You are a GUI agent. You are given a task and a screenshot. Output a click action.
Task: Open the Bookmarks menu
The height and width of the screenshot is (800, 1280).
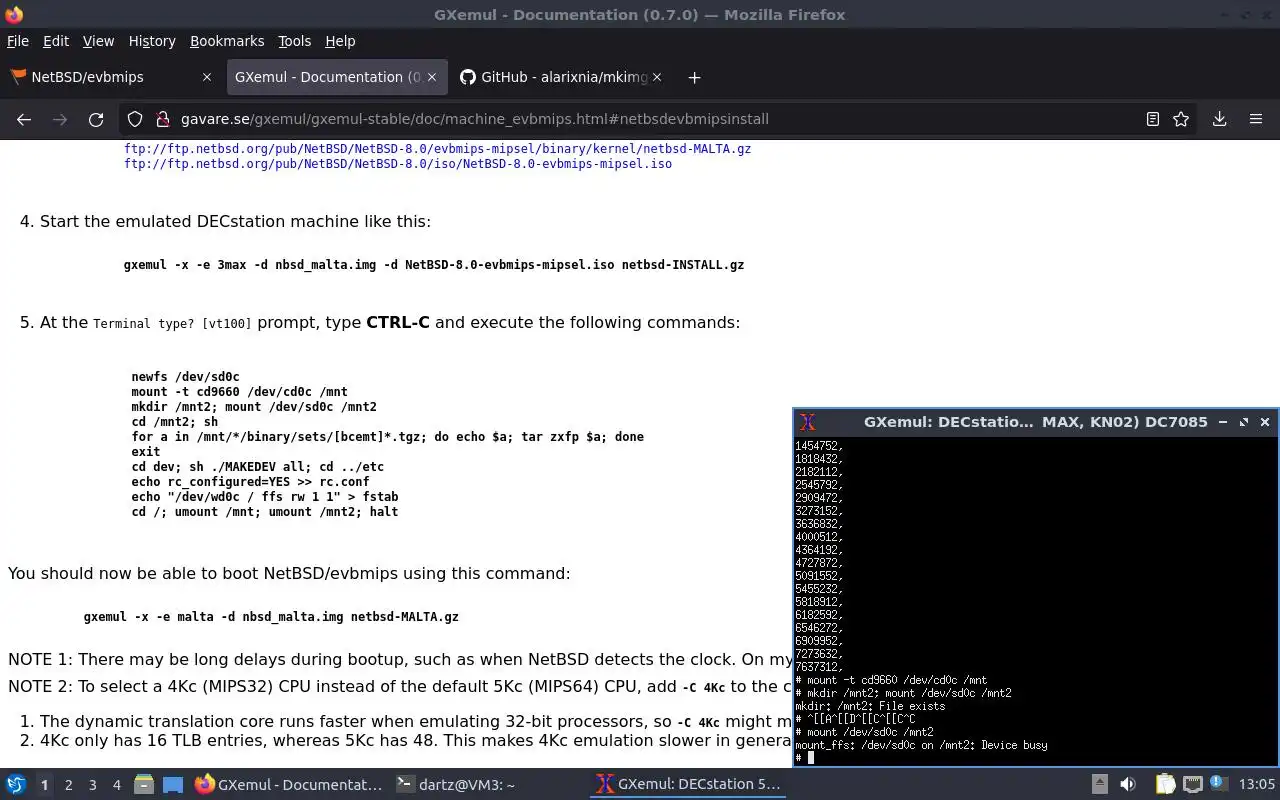(x=227, y=41)
